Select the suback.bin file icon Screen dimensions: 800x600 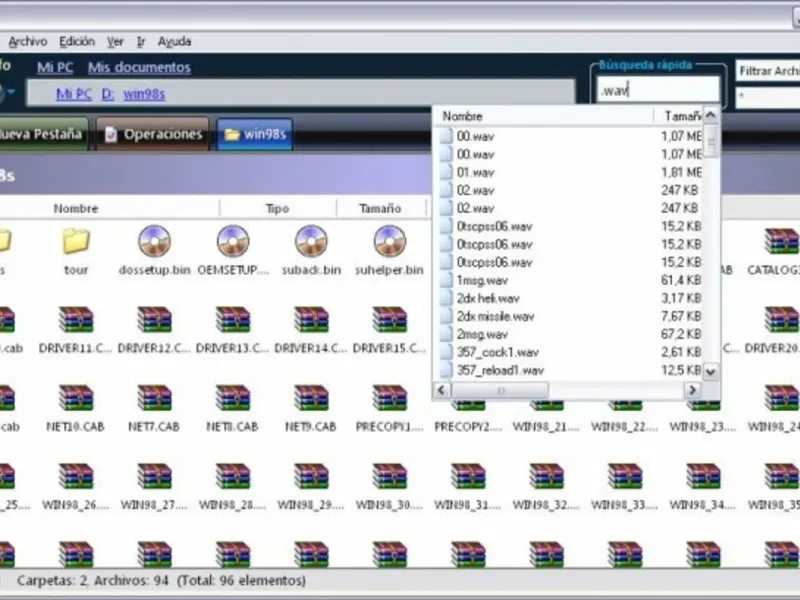pyautogui.click(x=311, y=241)
